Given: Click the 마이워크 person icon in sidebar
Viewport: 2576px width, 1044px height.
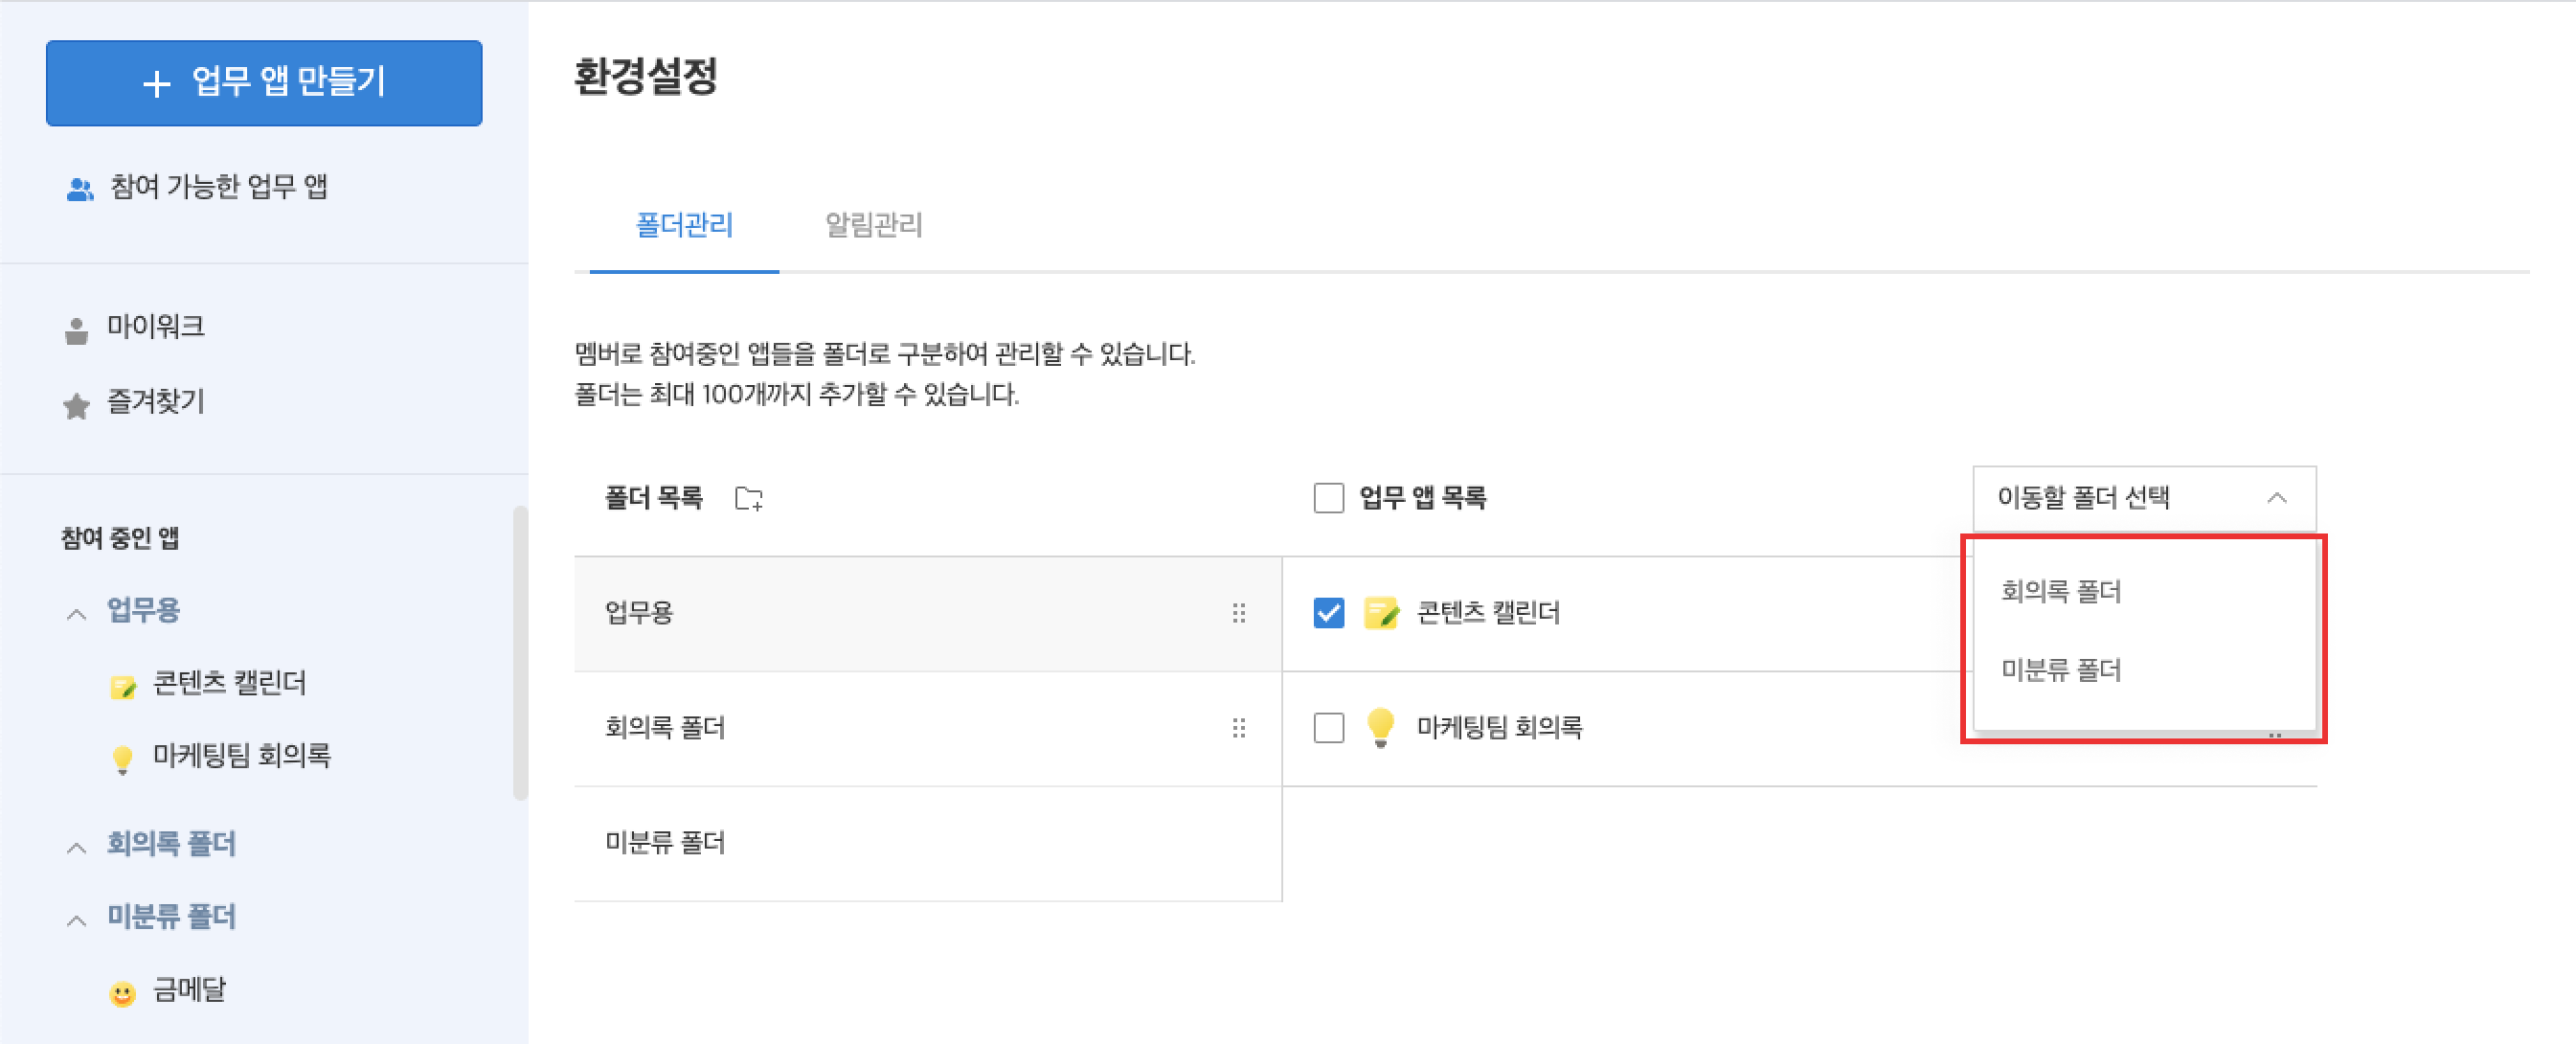Looking at the screenshot, I should pos(76,329).
